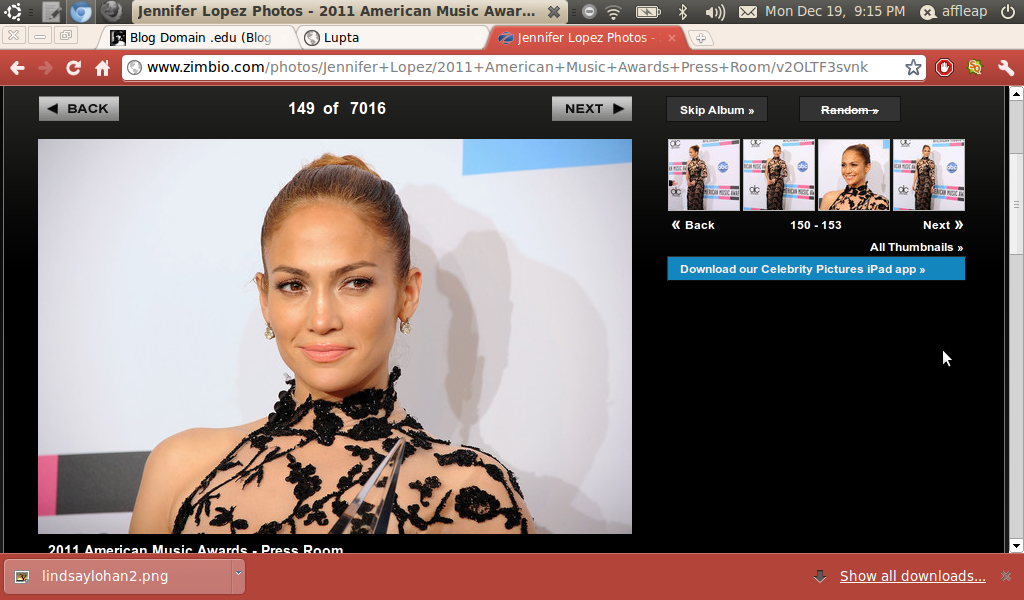1024x600 pixels.
Task: Open the sound volume indicator
Action: (715, 11)
